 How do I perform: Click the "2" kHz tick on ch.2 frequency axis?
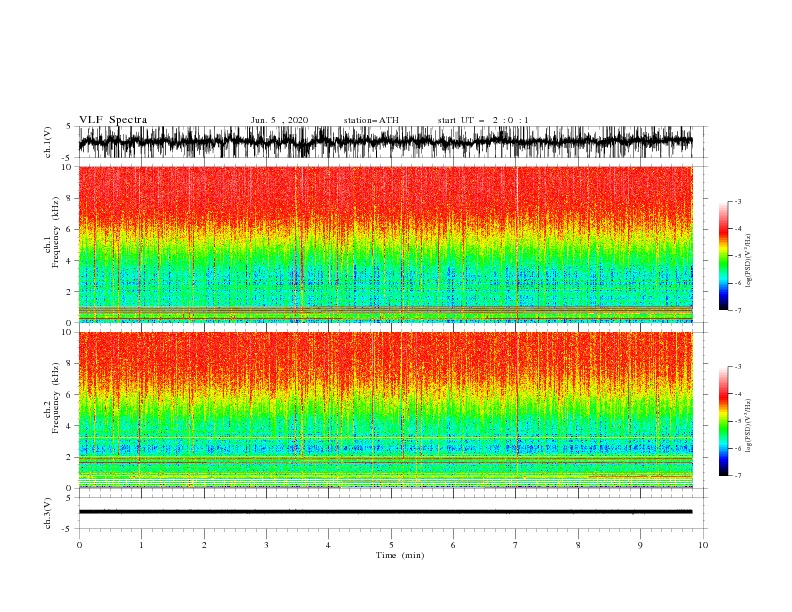click(70, 457)
